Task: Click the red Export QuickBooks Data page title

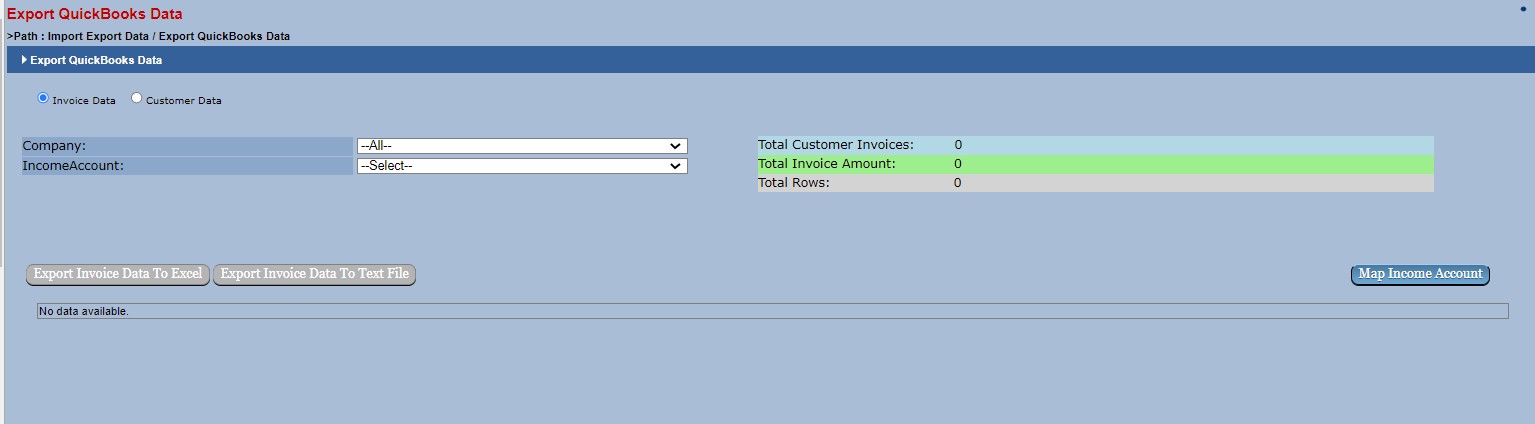Action: [x=95, y=14]
